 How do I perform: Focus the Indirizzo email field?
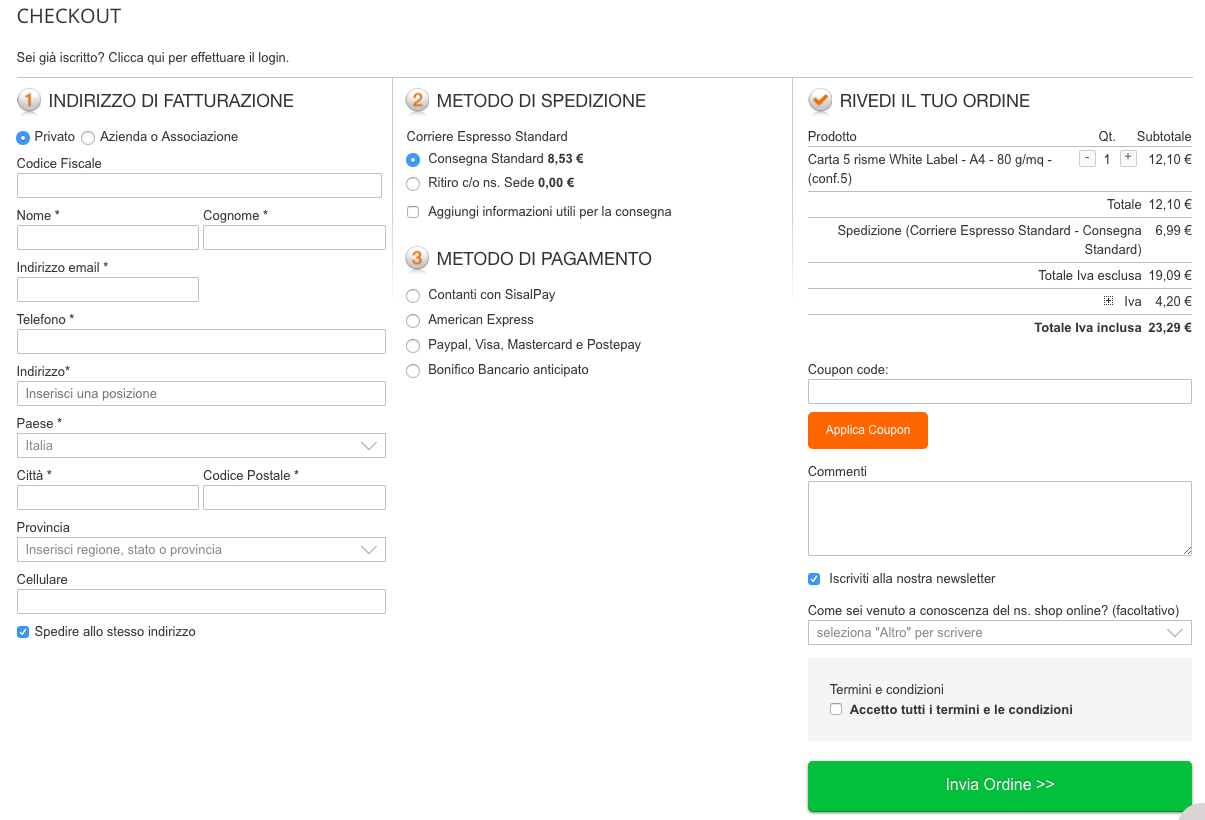click(x=108, y=290)
